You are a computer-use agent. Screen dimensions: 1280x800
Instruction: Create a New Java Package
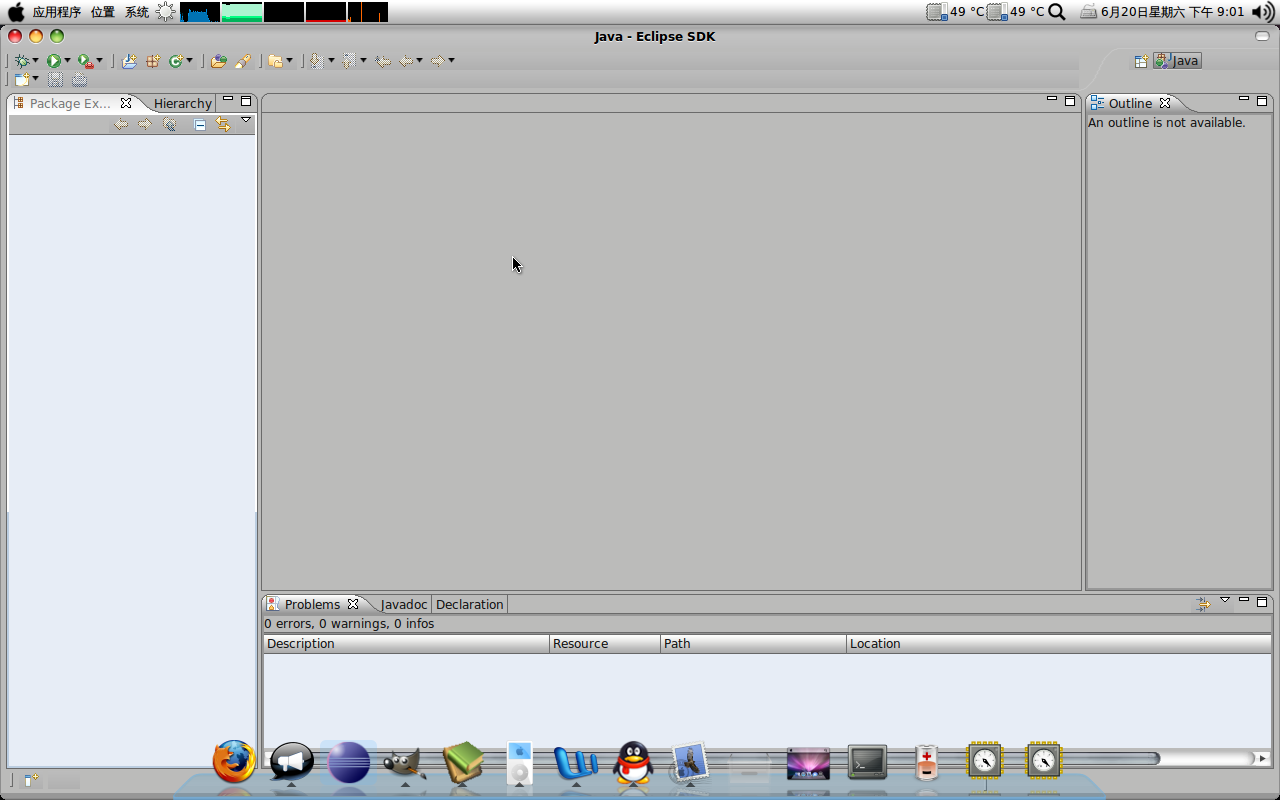click(x=153, y=61)
